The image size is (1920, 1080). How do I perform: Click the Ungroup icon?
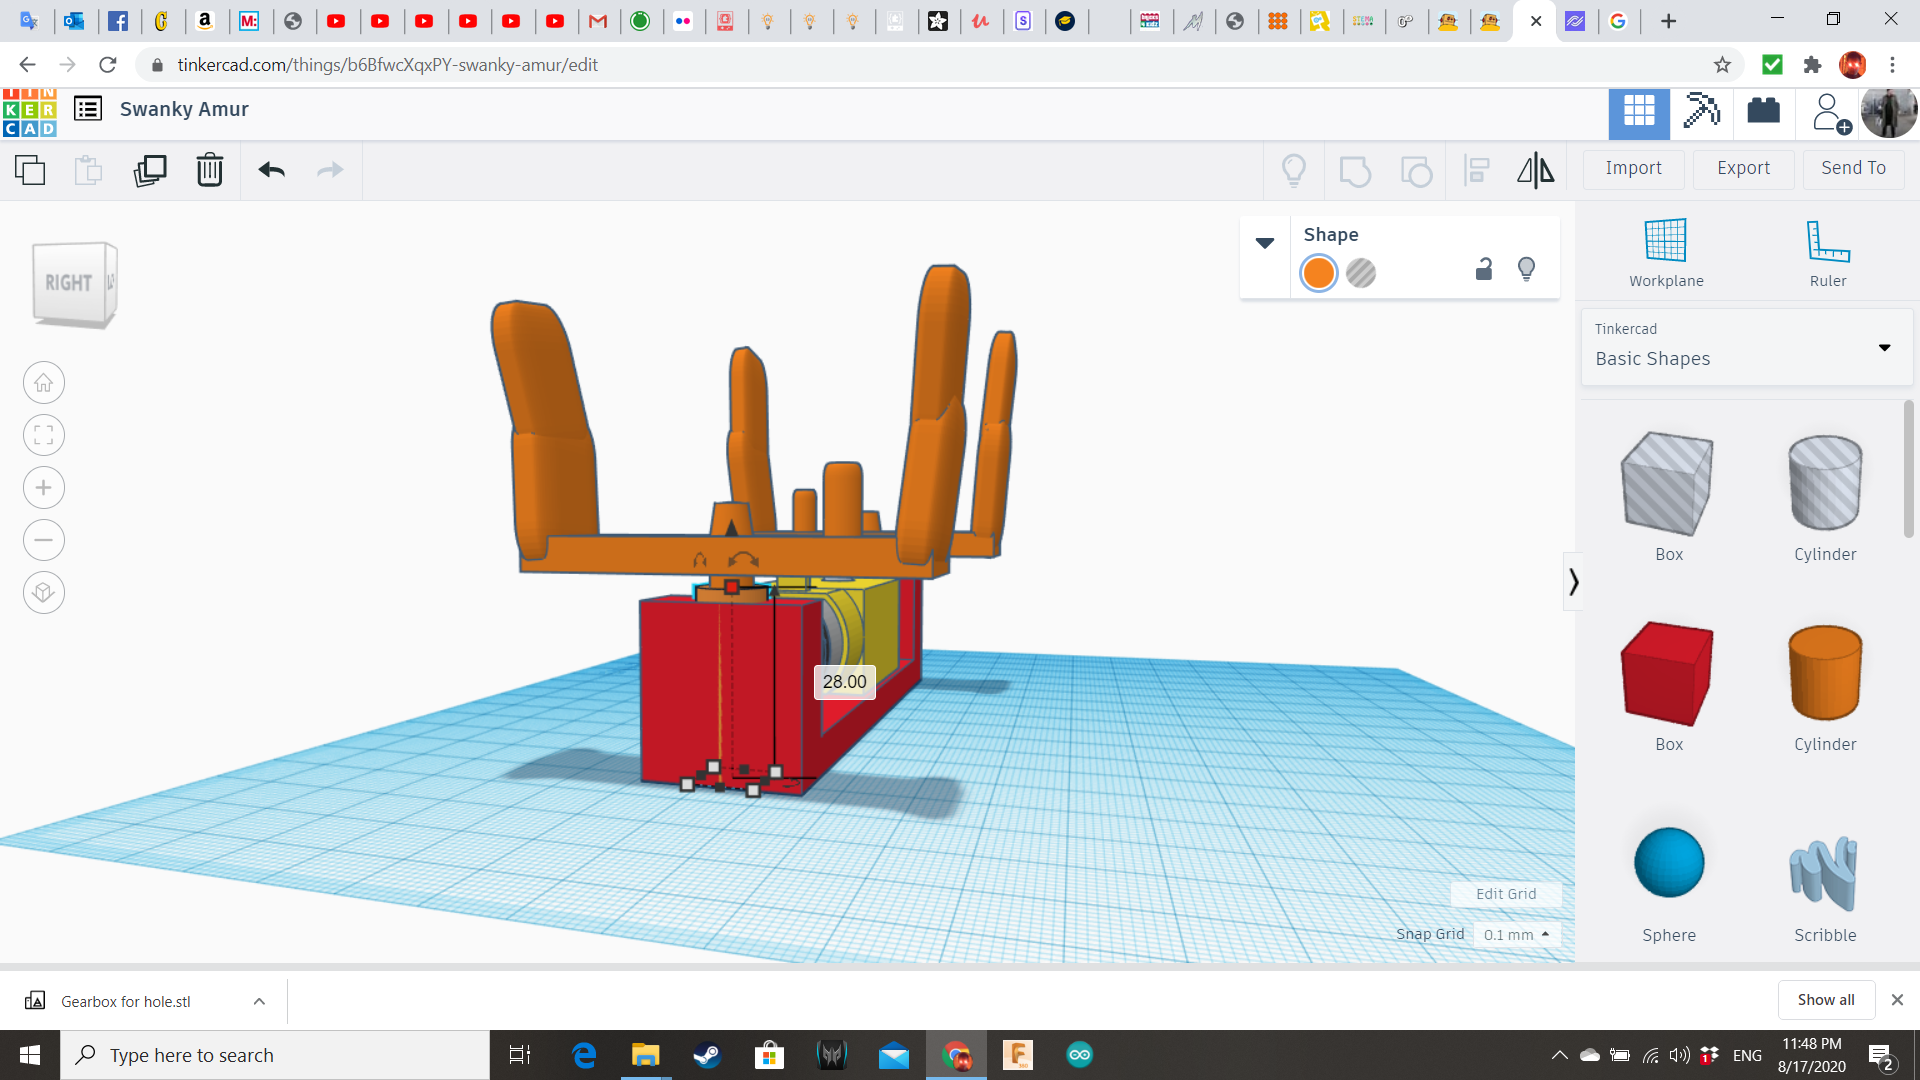coord(1416,170)
